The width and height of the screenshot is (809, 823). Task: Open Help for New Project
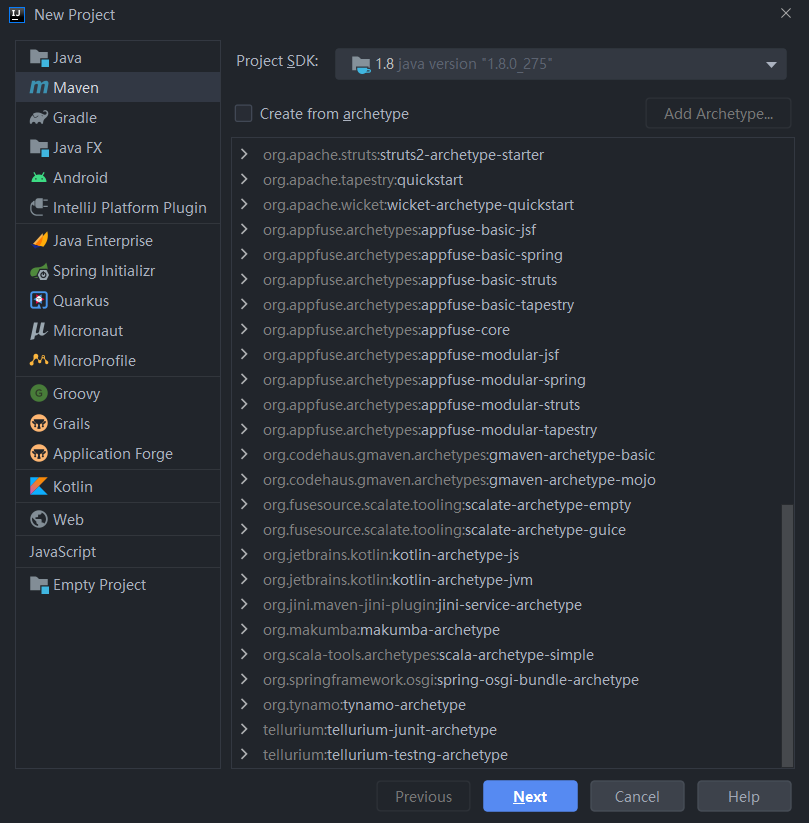tap(744, 796)
